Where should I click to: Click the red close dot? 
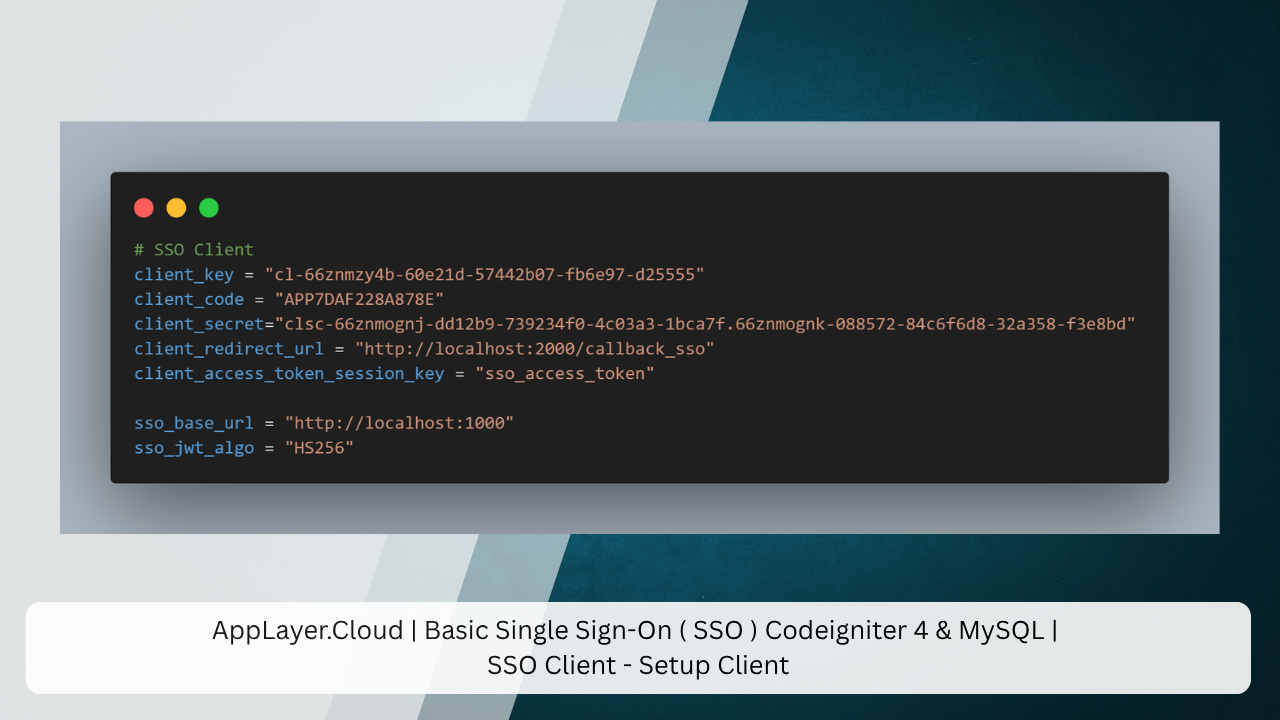click(x=144, y=208)
